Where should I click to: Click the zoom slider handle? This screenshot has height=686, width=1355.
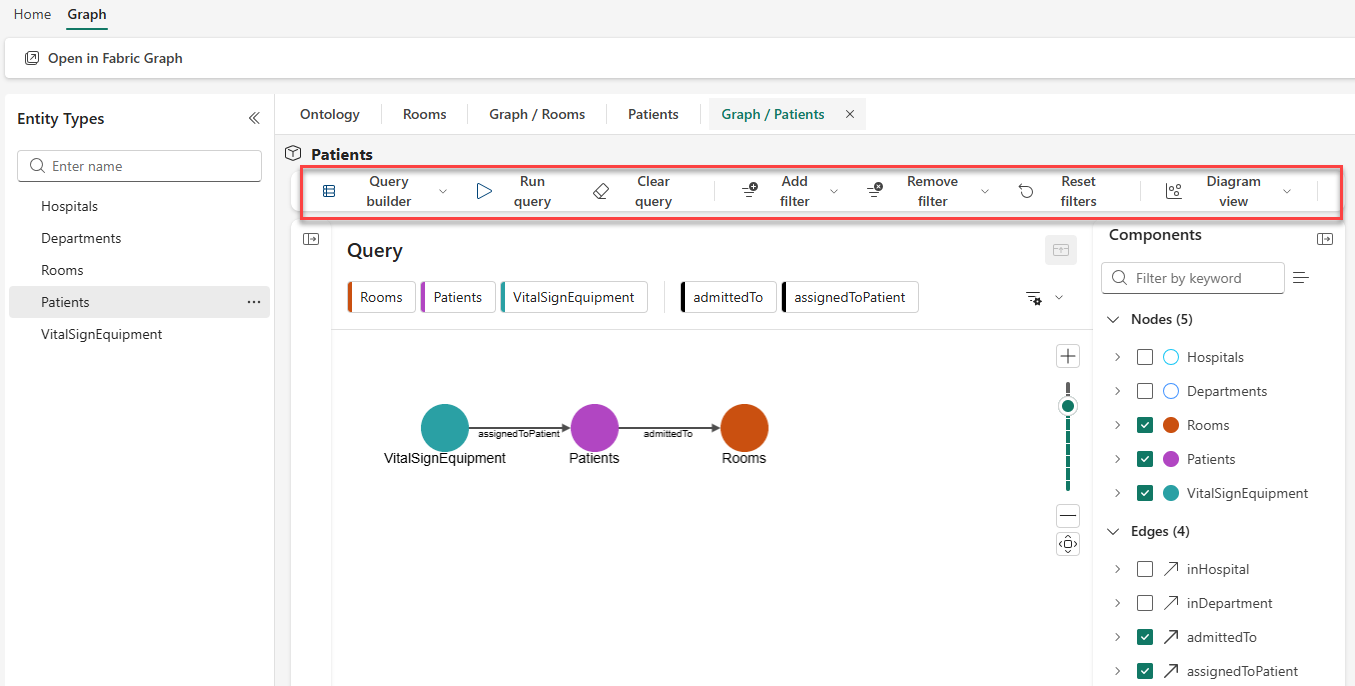coord(1068,406)
